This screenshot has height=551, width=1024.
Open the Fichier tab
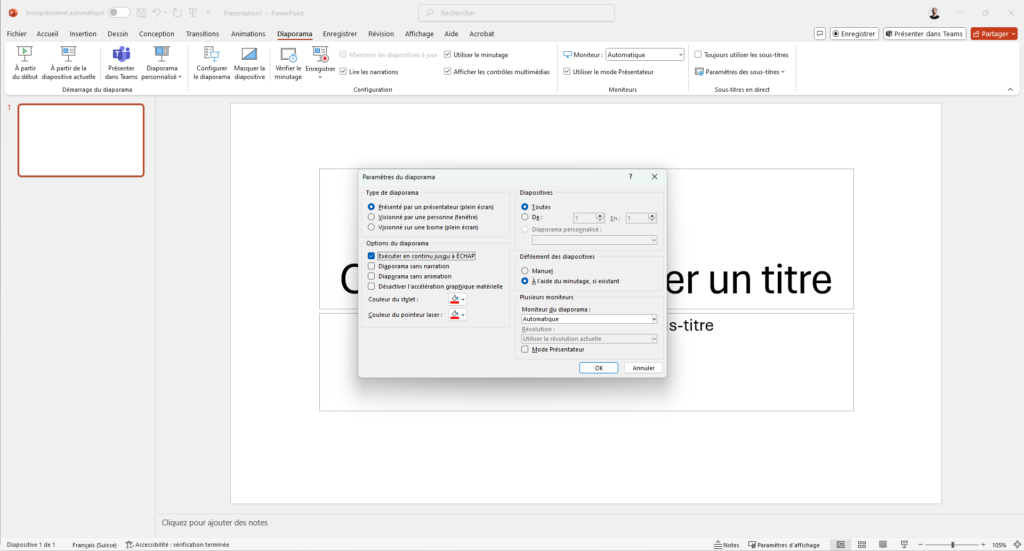[x=16, y=34]
